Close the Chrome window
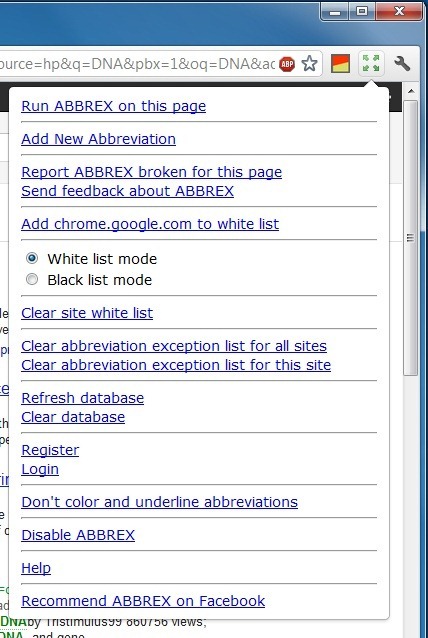 pyautogui.click(x=399, y=11)
